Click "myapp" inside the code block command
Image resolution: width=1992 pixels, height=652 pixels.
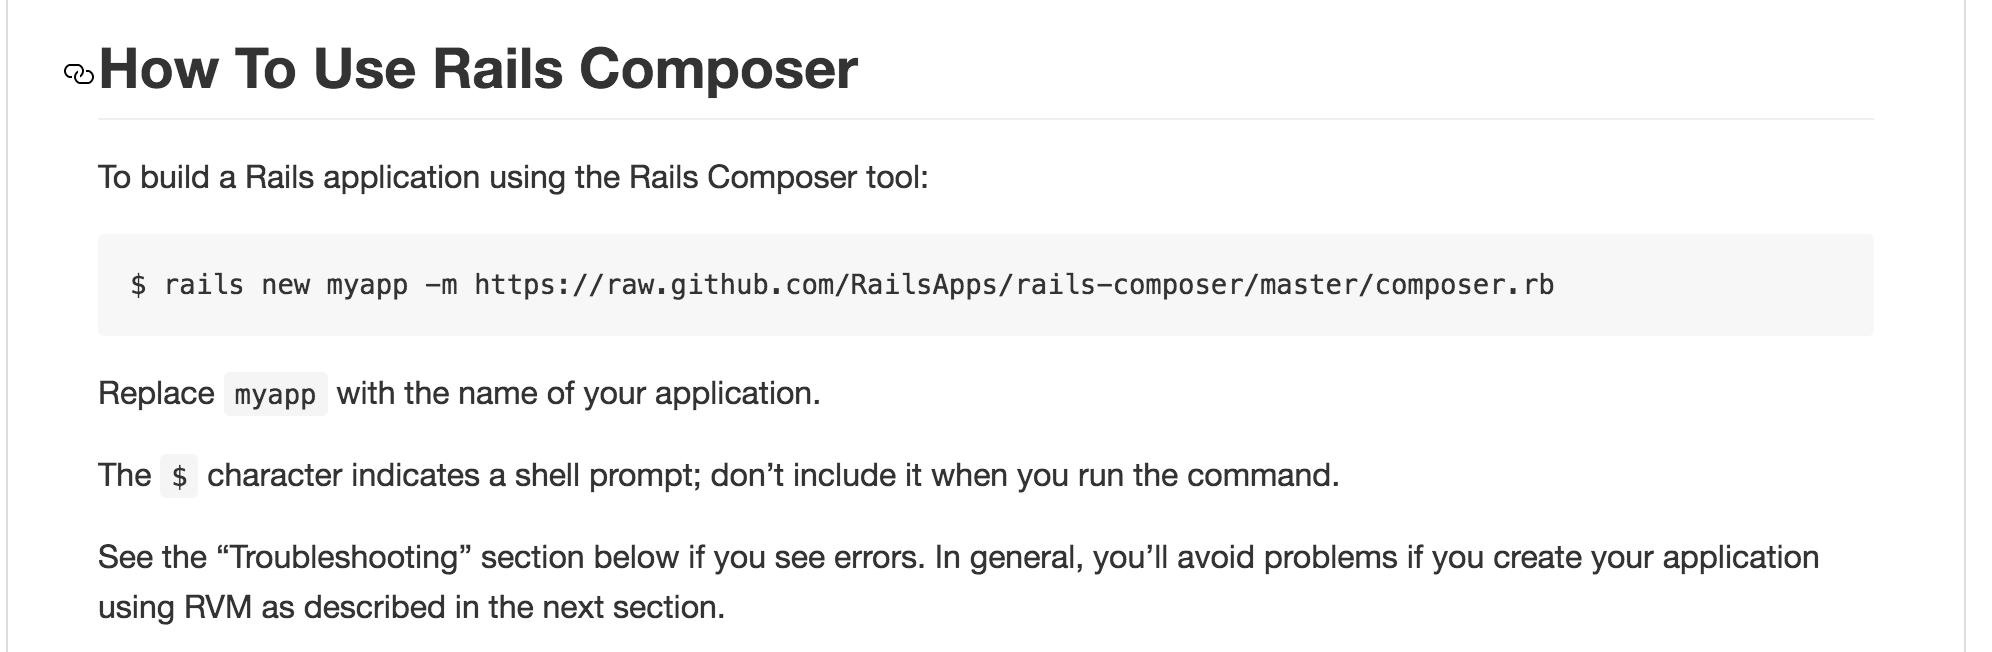click(x=367, y=285)
